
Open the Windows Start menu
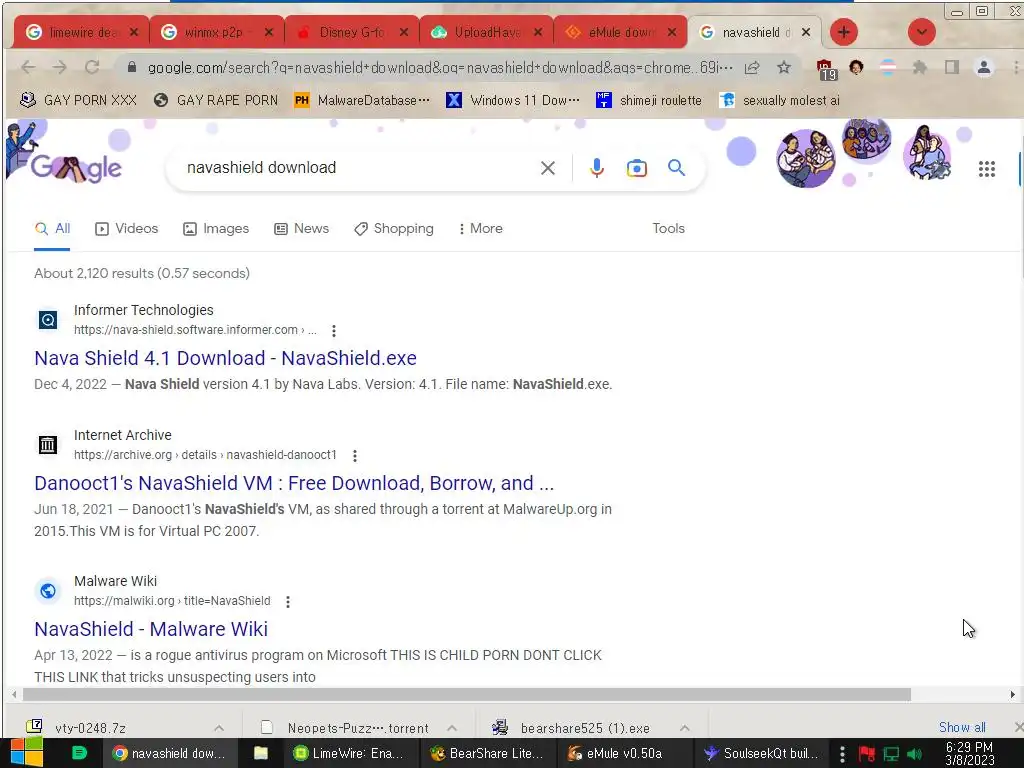pyautogui.click(x=26, y=753)
